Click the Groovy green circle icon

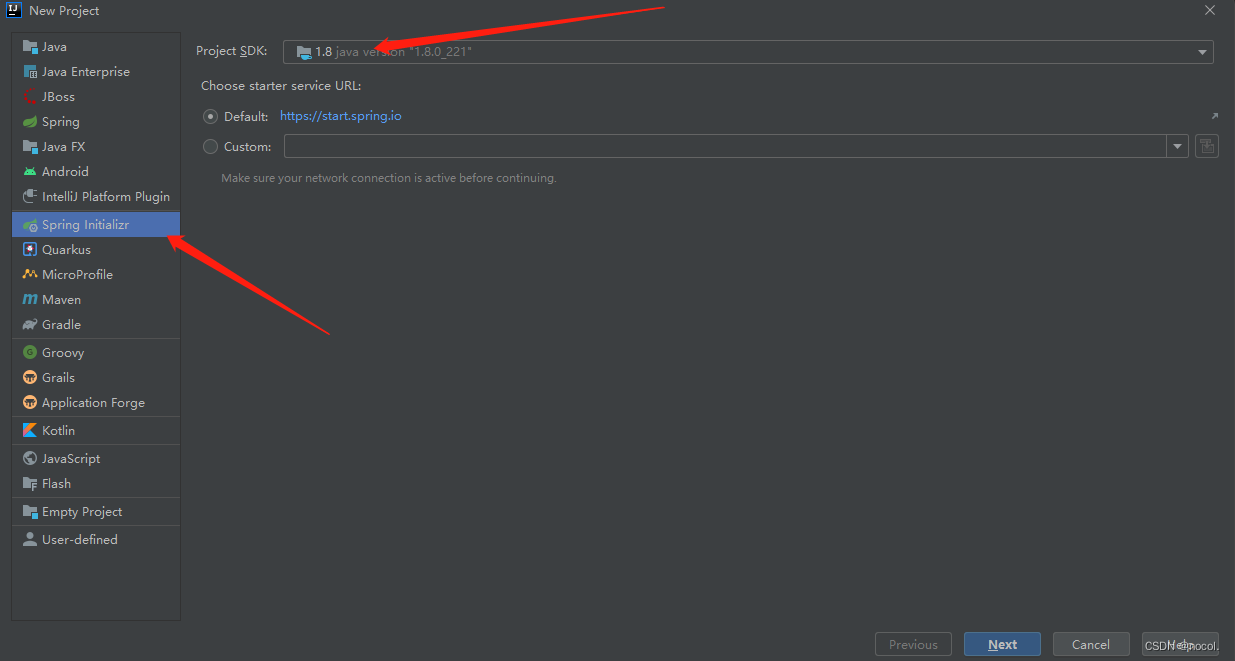(30, 353)
